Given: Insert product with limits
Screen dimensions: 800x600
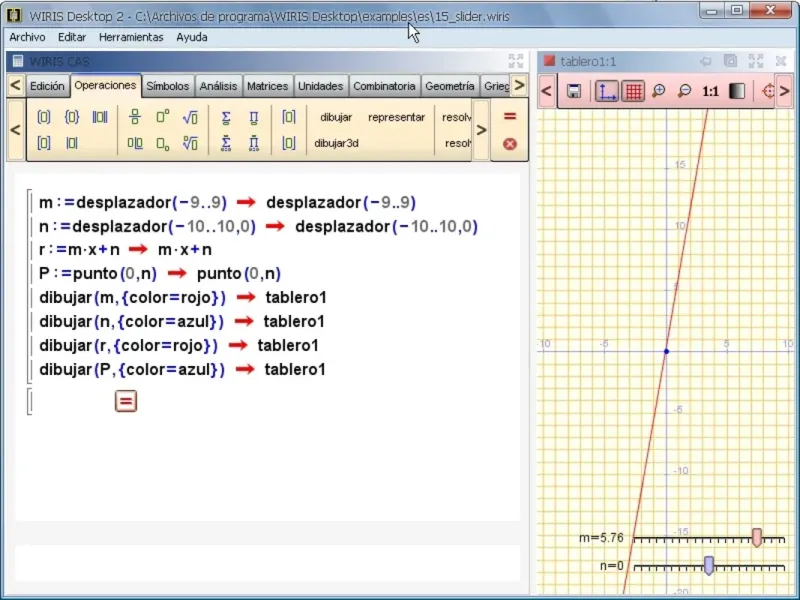Looking at the screenshot, I should (254, 143).
